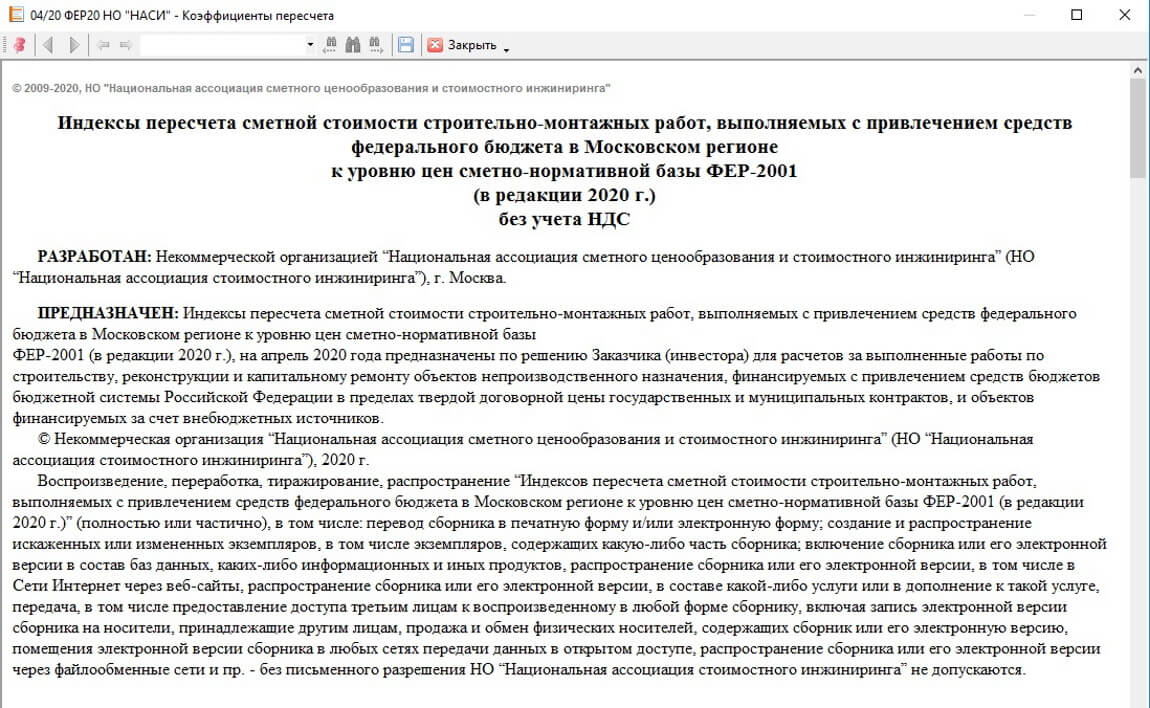Click heading 'федерального бюджета в Московском регионе'

pyautogui.click(x=564, y=147)
